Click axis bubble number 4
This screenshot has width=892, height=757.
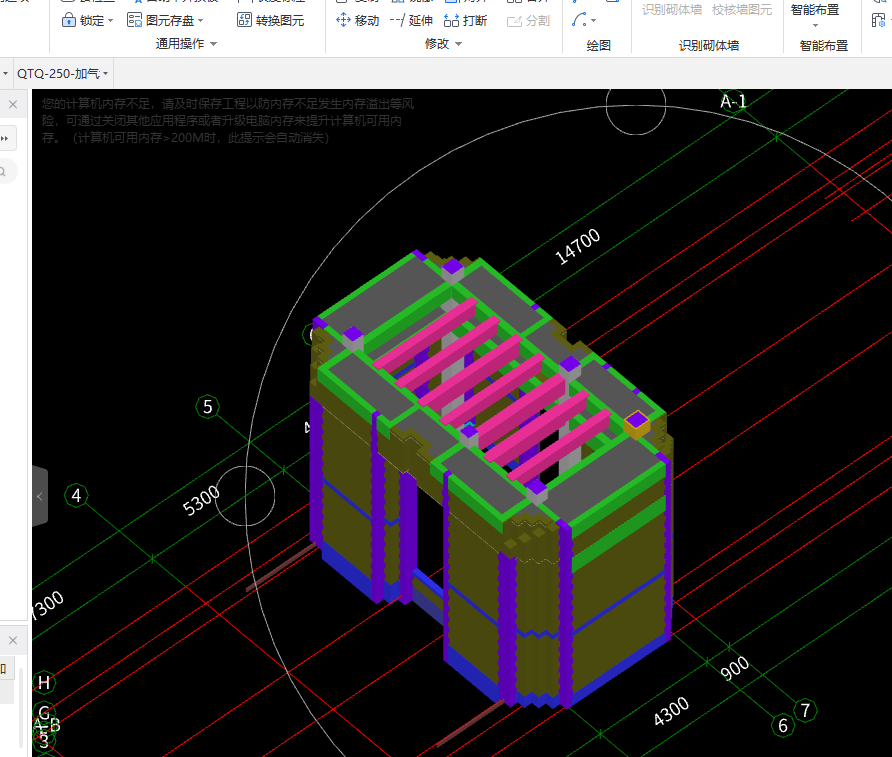76,495
